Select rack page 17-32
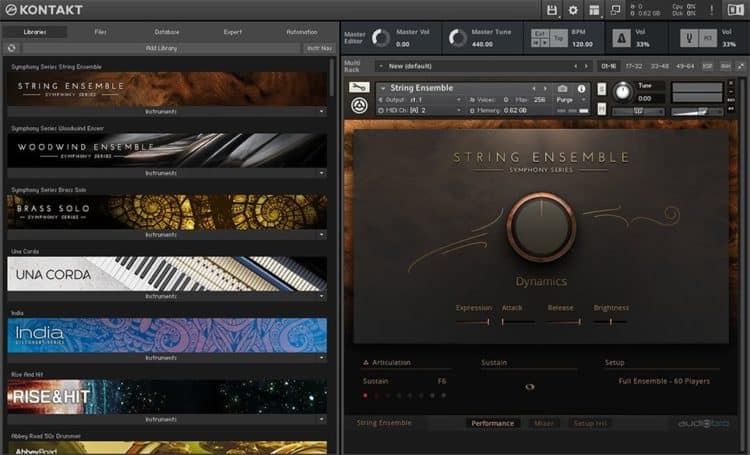The image size is (750, 455). pos(634,66)
